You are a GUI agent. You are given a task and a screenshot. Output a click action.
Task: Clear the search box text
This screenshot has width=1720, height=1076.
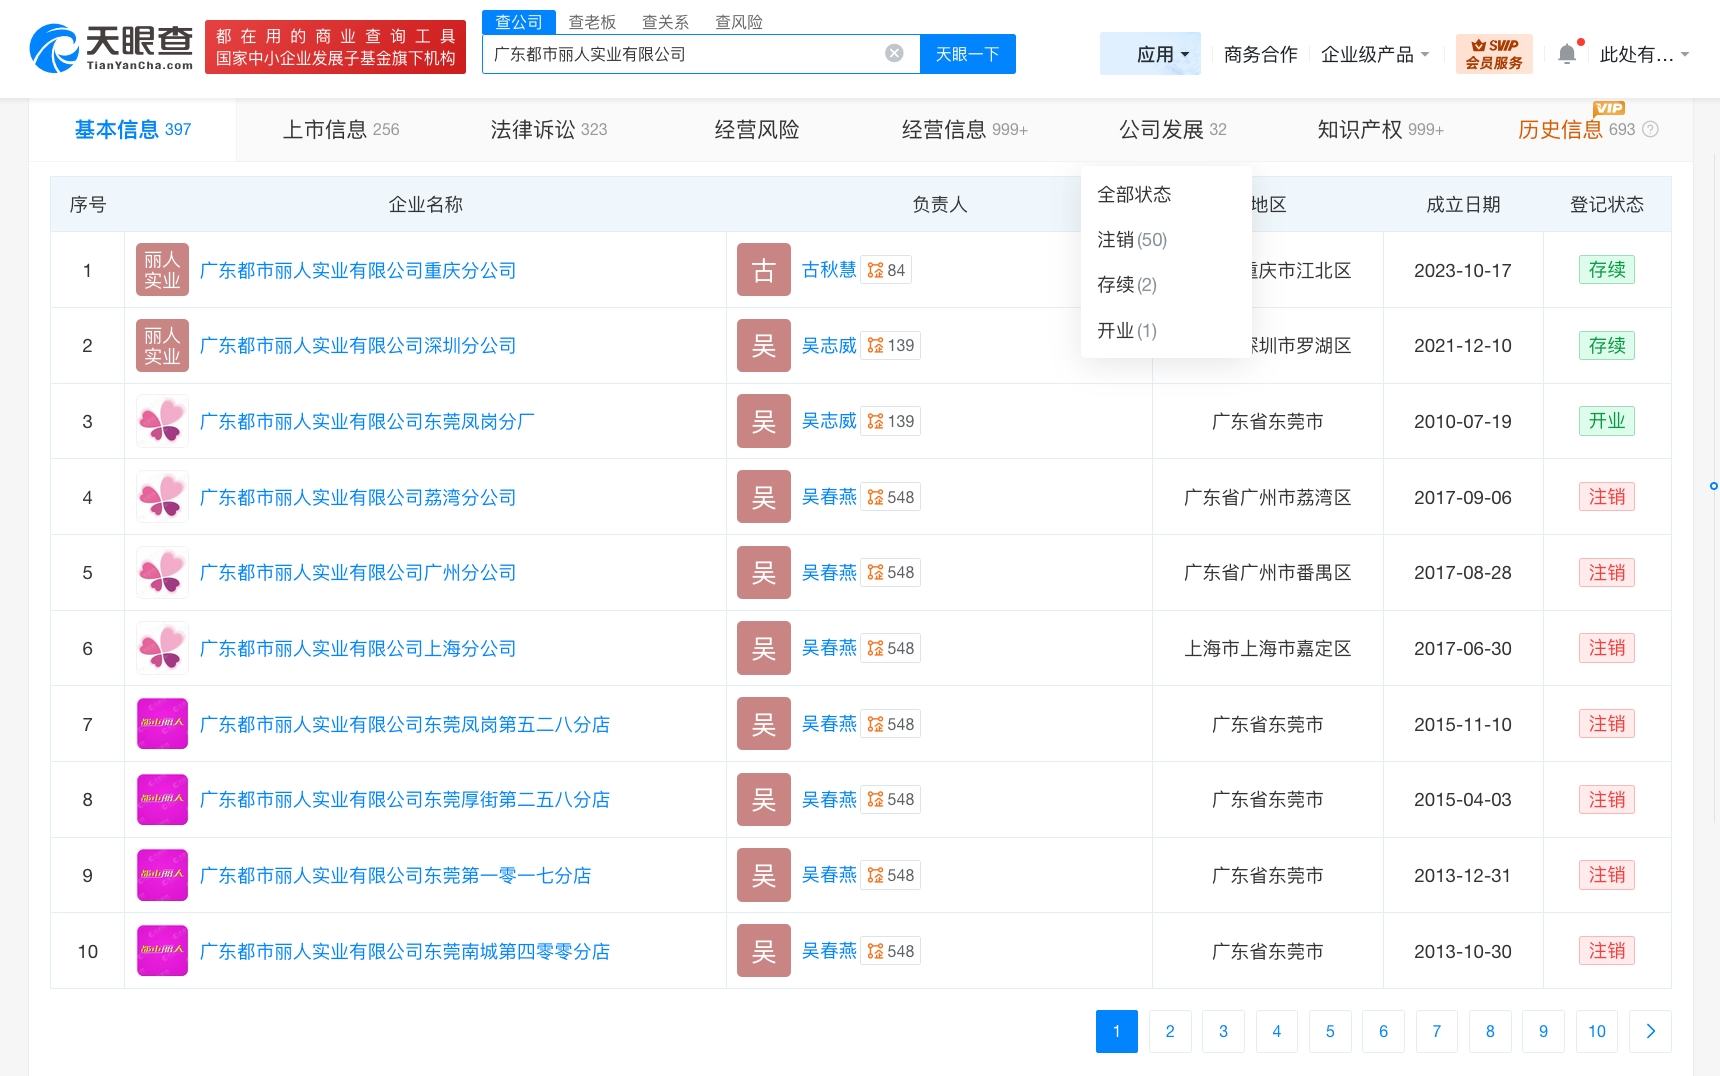click(895, 53)
